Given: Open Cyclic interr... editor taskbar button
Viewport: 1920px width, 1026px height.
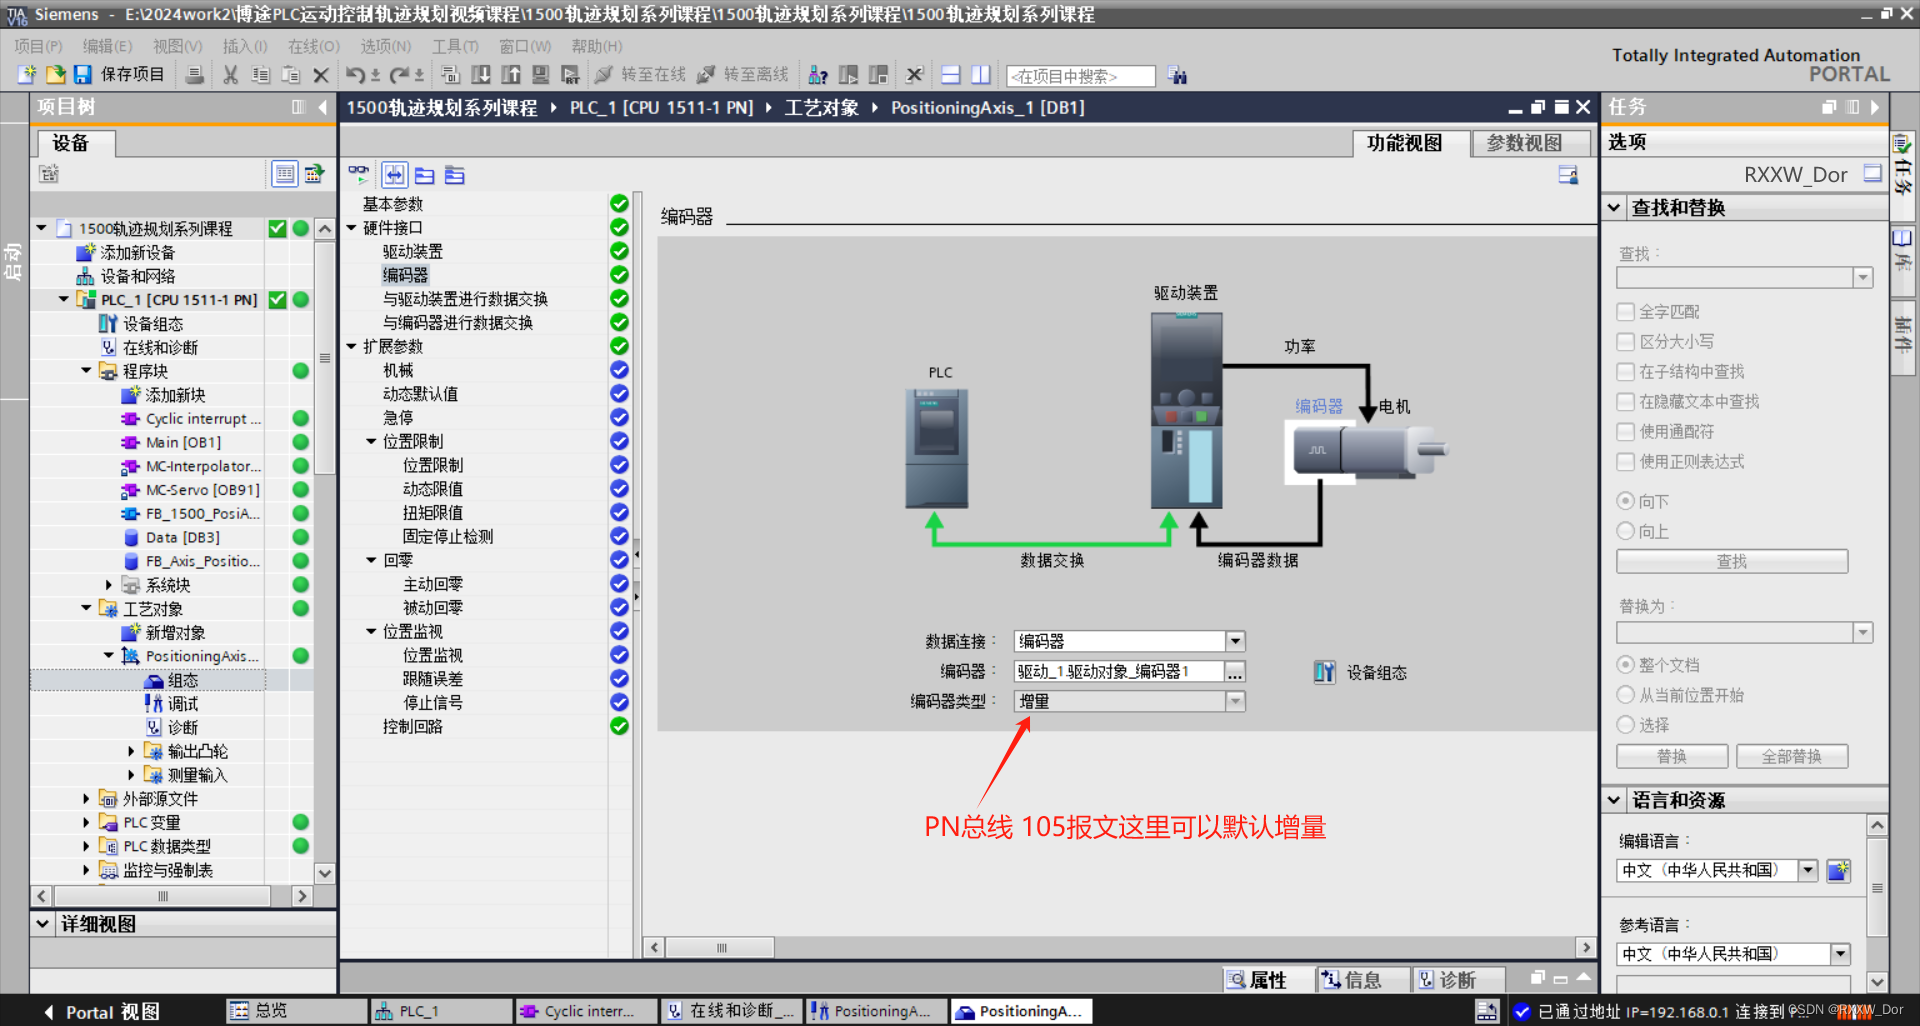Looking at the screenshot, I should [586, 1011].
